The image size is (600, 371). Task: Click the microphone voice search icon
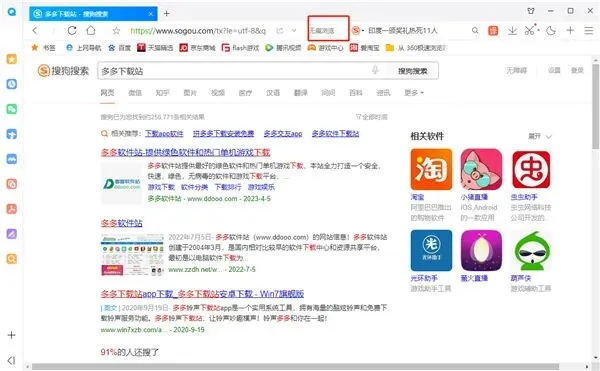click(375, 70)
